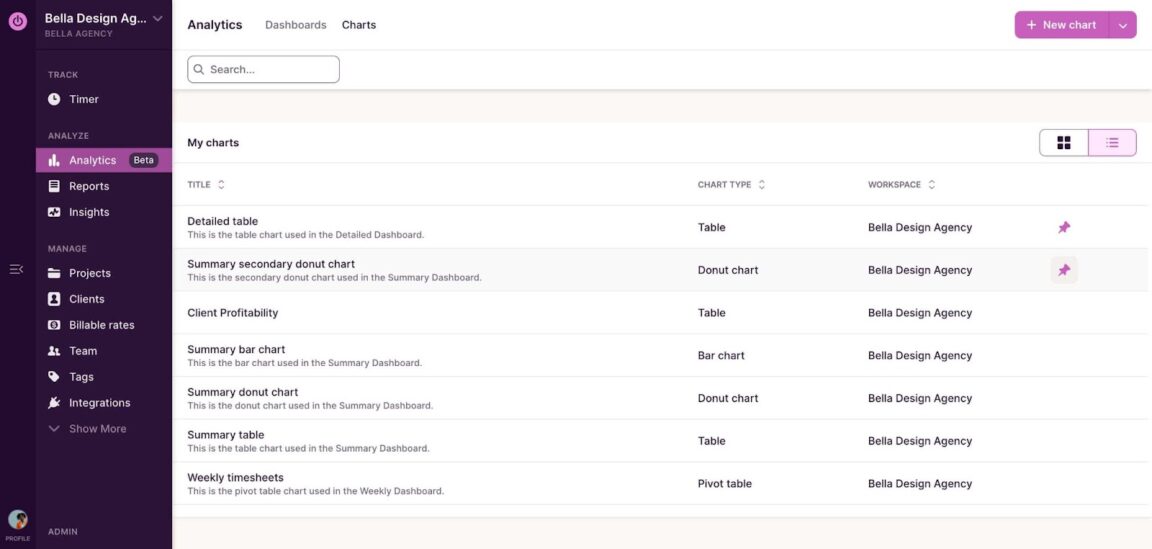Click the Reports document icon
This screenshot has height=549, width=1152.
click(x=54, y=186)
